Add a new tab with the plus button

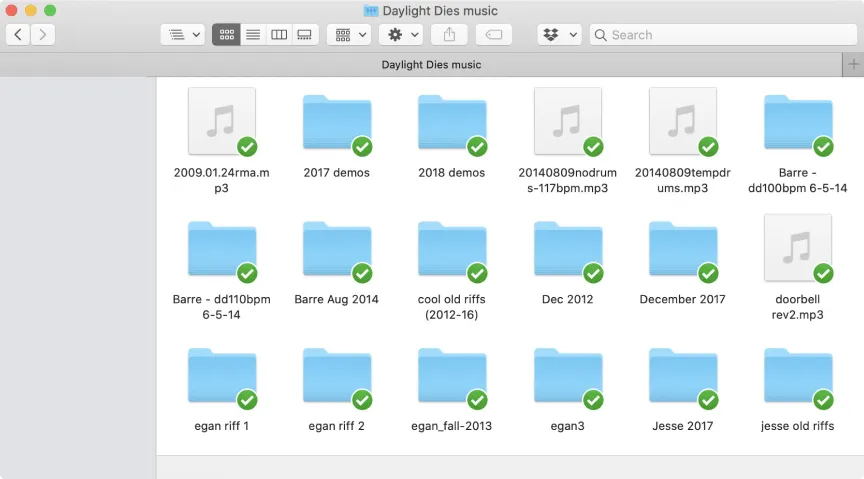click(x=853, y=64)
